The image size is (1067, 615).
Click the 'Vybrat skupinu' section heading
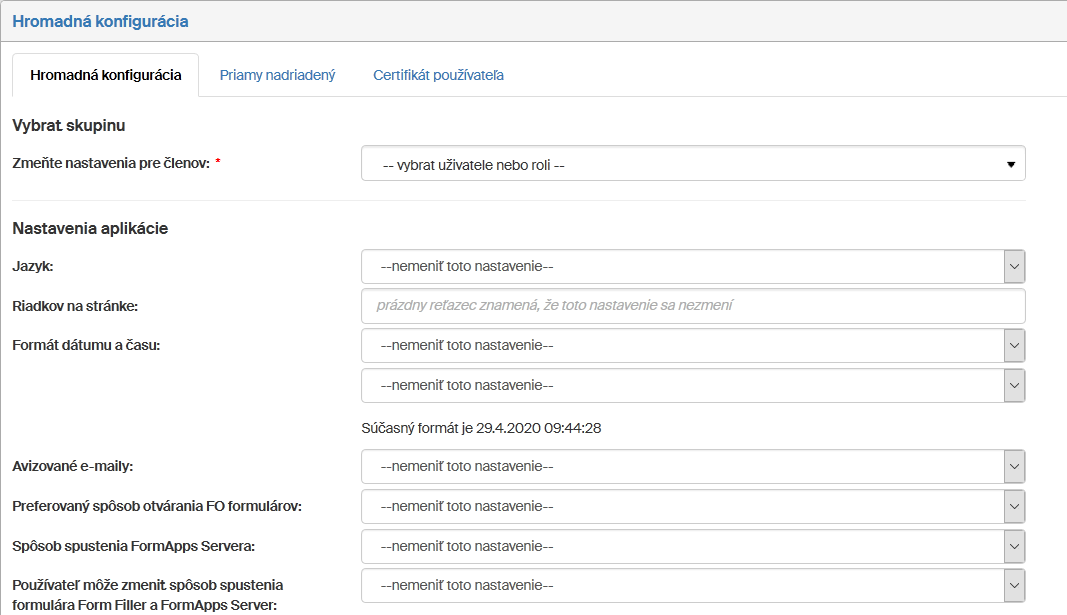click(68, 125)
